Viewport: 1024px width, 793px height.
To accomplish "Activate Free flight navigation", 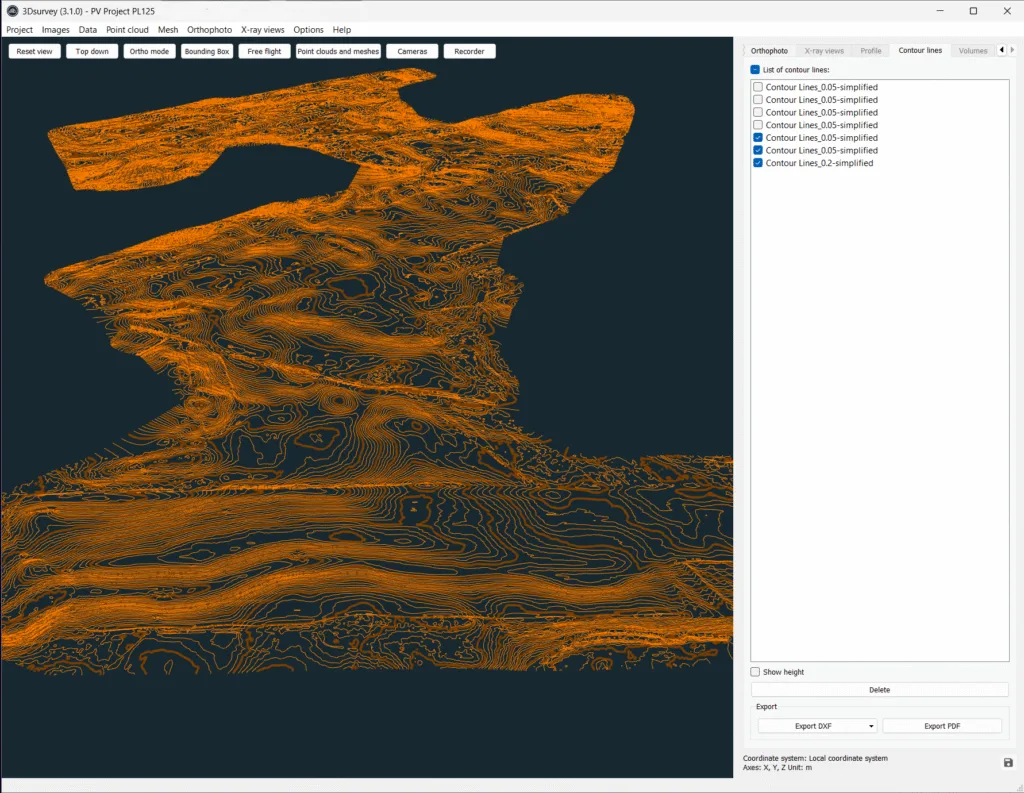I will click(x=264, y=52).
